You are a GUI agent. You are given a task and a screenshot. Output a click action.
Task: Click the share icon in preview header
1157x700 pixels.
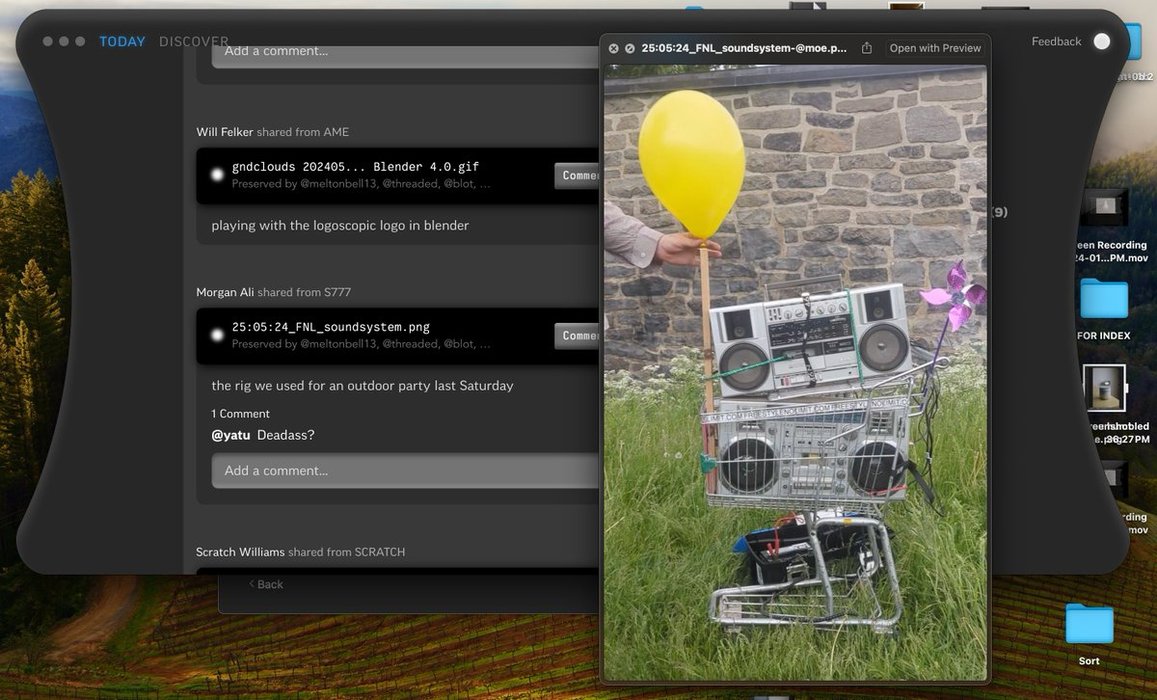point(866,48)
